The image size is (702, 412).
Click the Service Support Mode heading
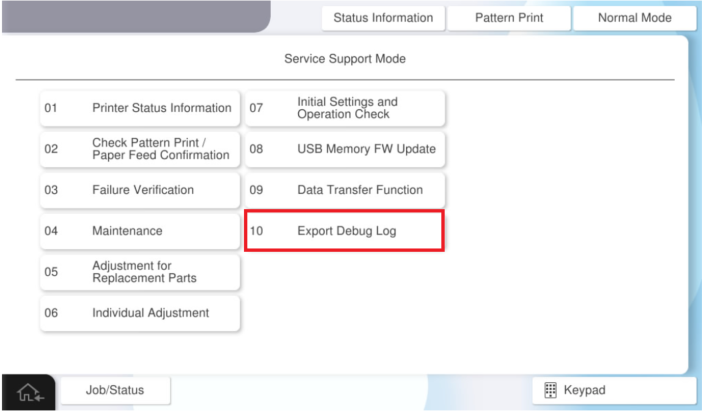345,59
